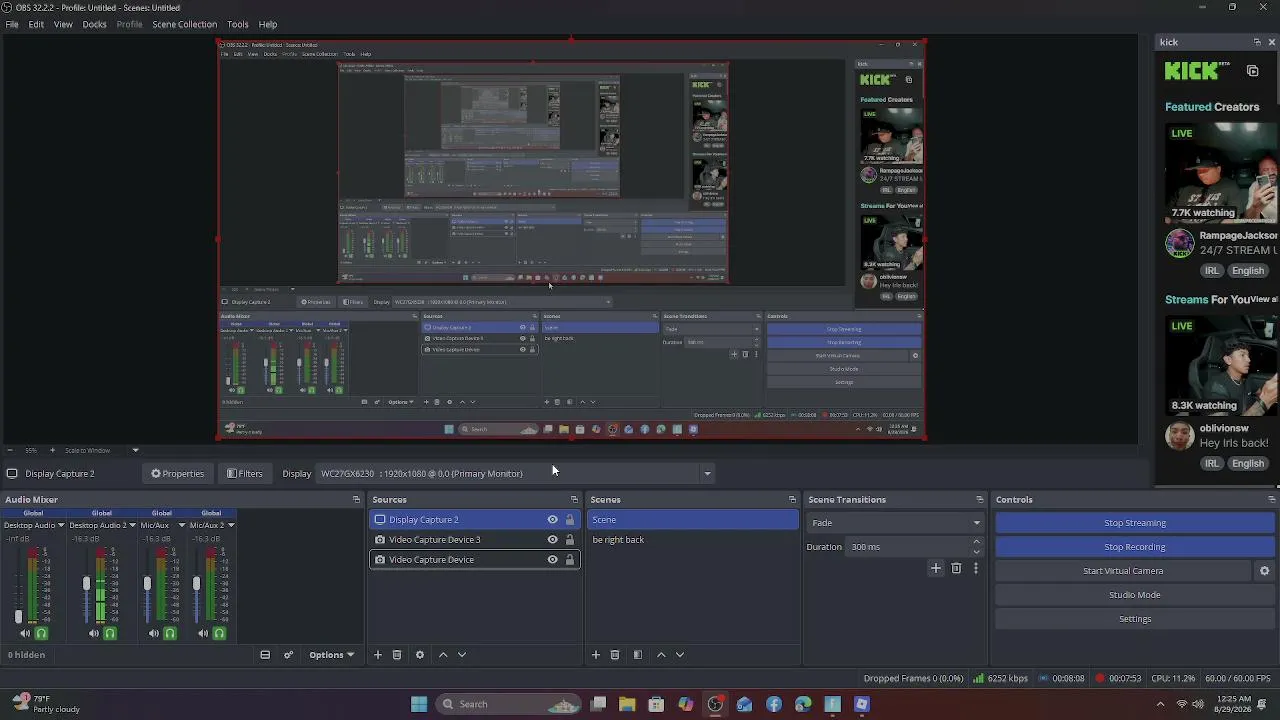
Task: Unlock the Video Capture Device 3 source
Action: [570, 540]
